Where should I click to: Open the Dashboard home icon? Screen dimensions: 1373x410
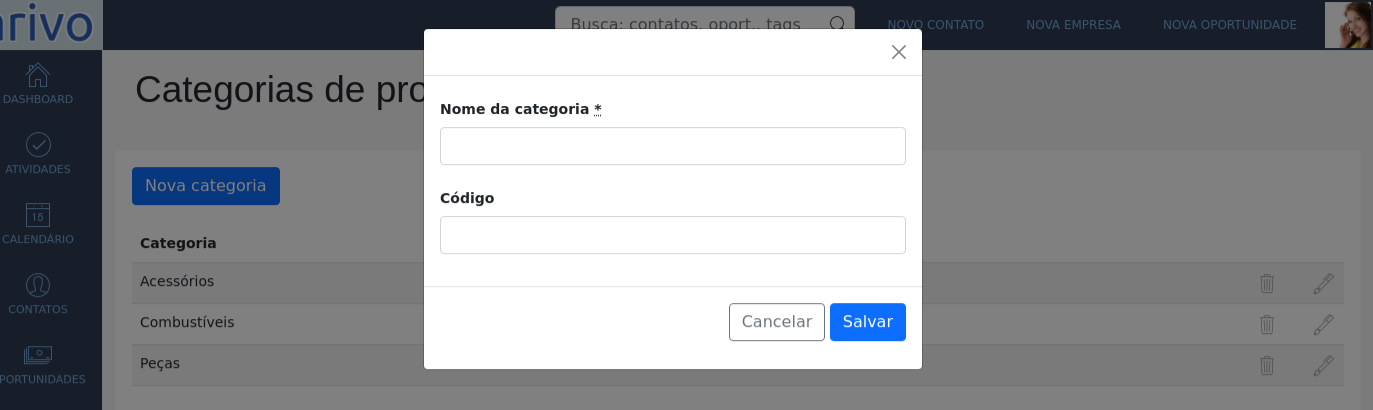pyautogui.click(x=38, y=75)
